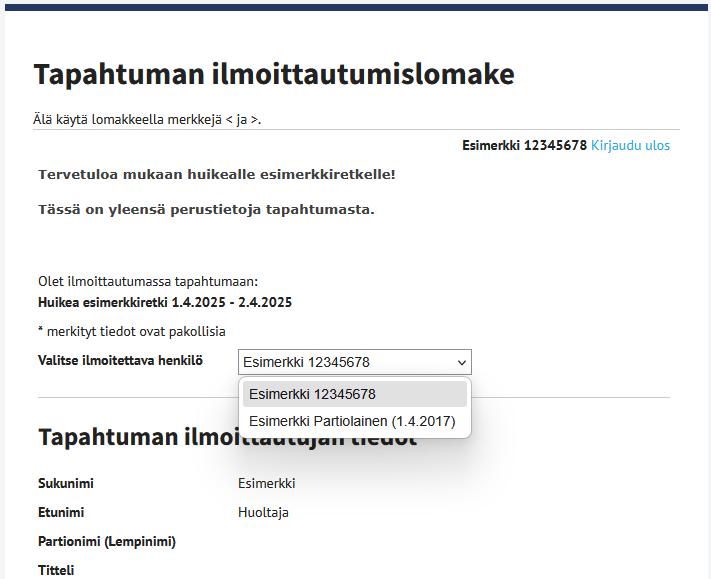Click the Tapahtuman ilmoittautumislomake page heading
This screenshot has height=579, width=711.
click(x=274, y=74)
